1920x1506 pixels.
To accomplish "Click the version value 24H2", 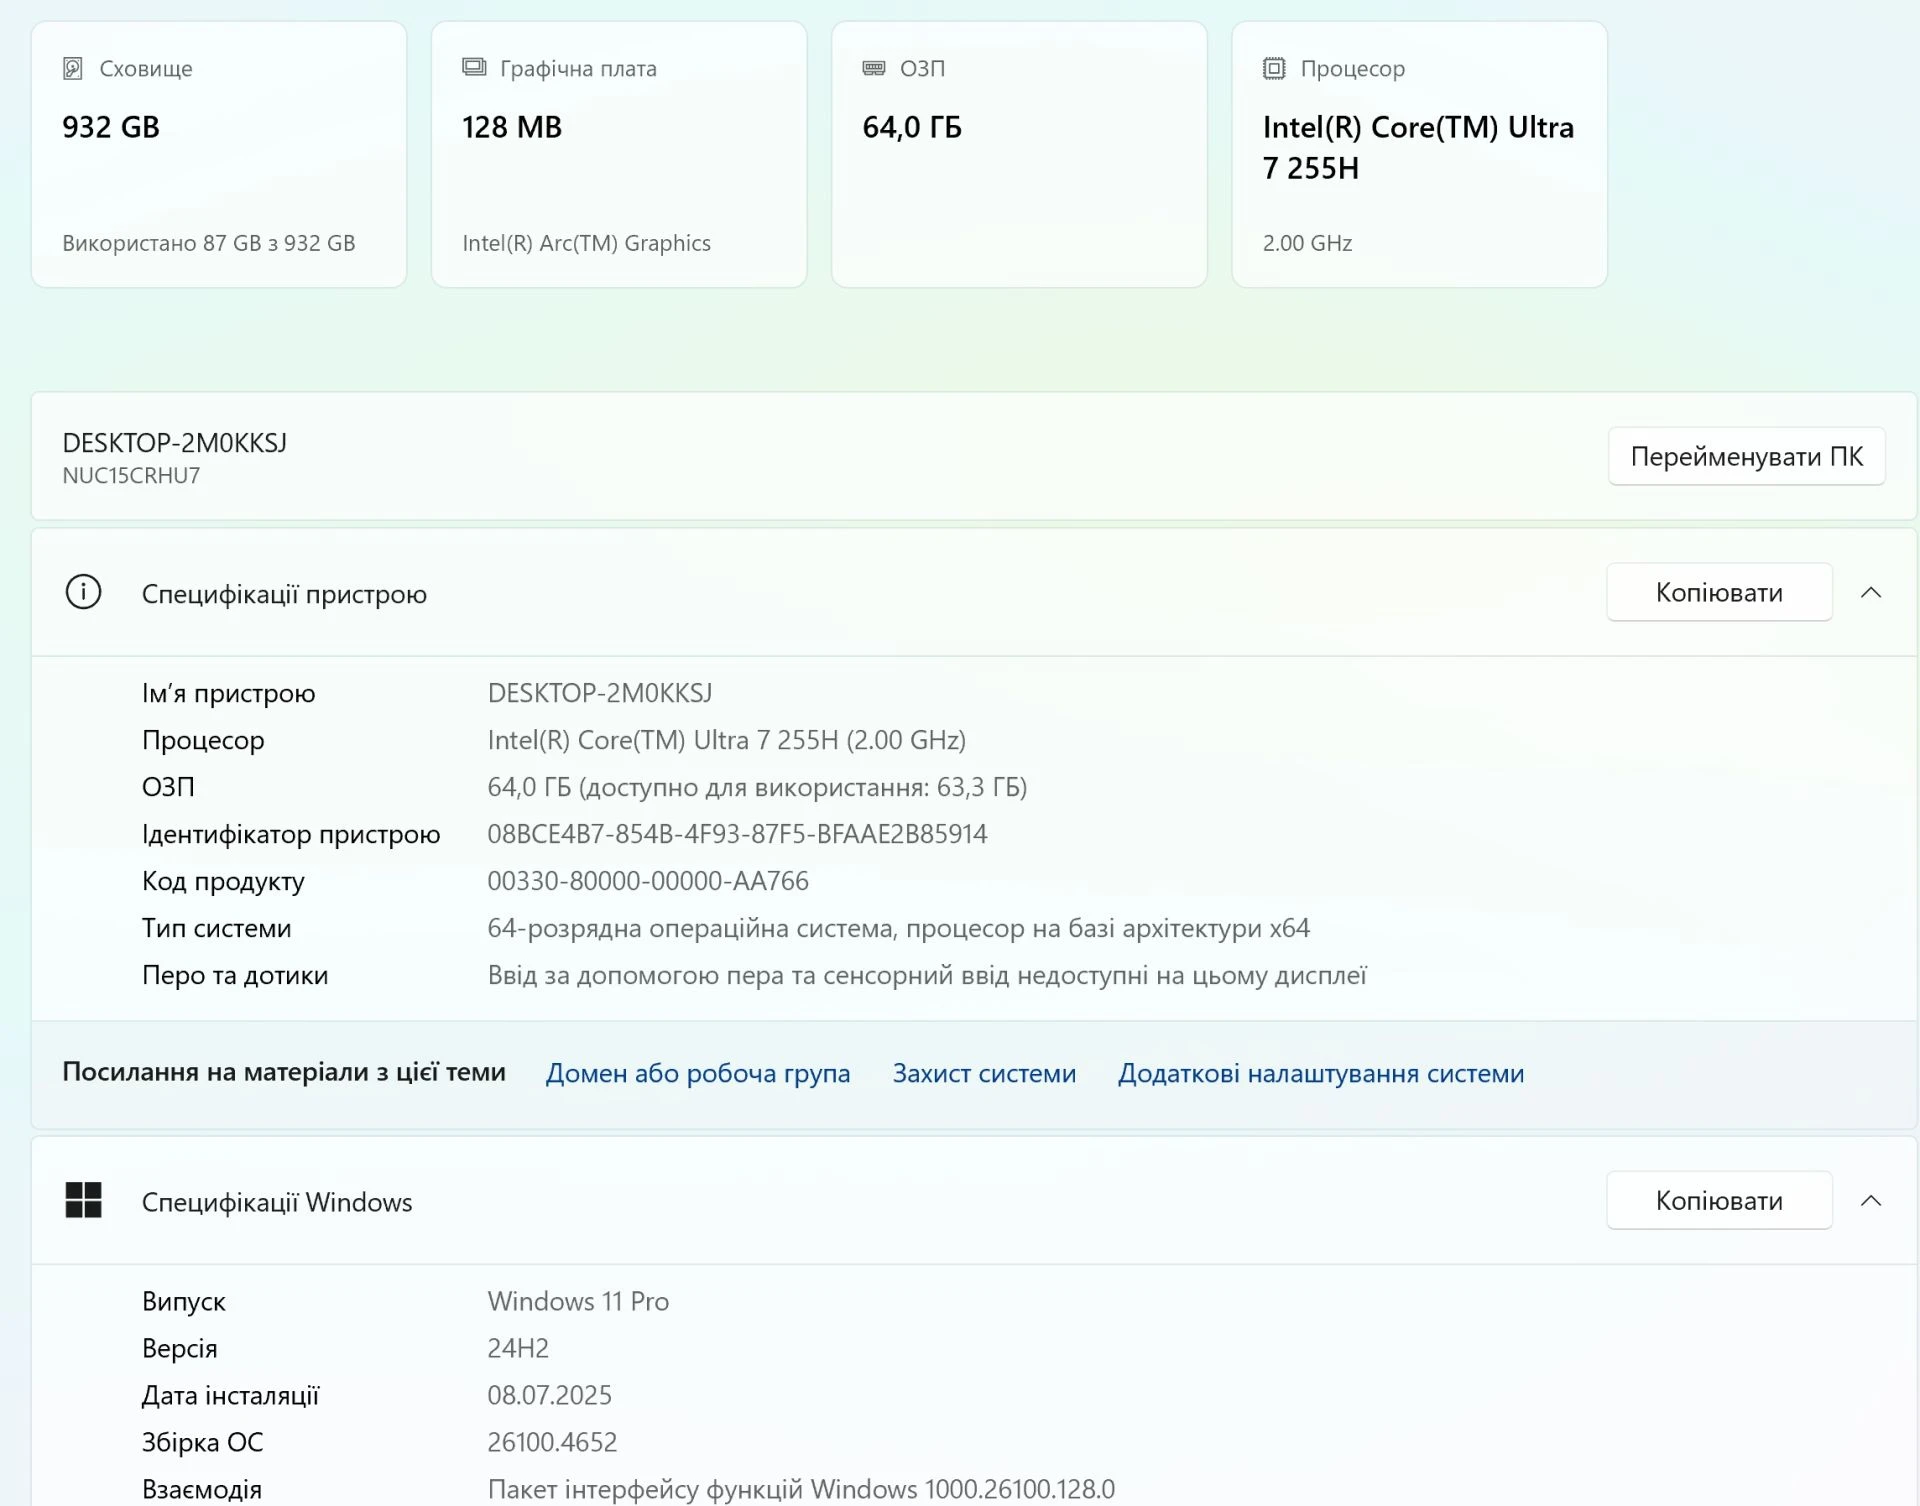I will pyautogui.click(x=518, y=1348).
